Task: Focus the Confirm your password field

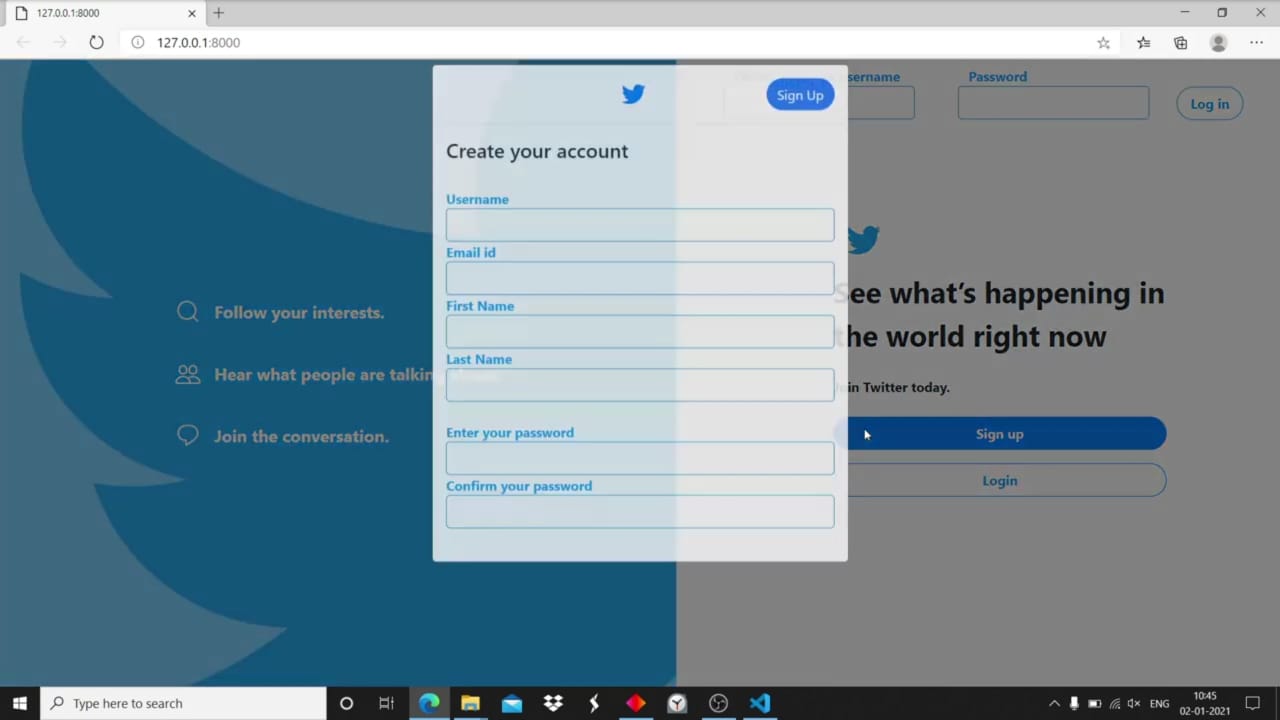Action: click(640, 512)
